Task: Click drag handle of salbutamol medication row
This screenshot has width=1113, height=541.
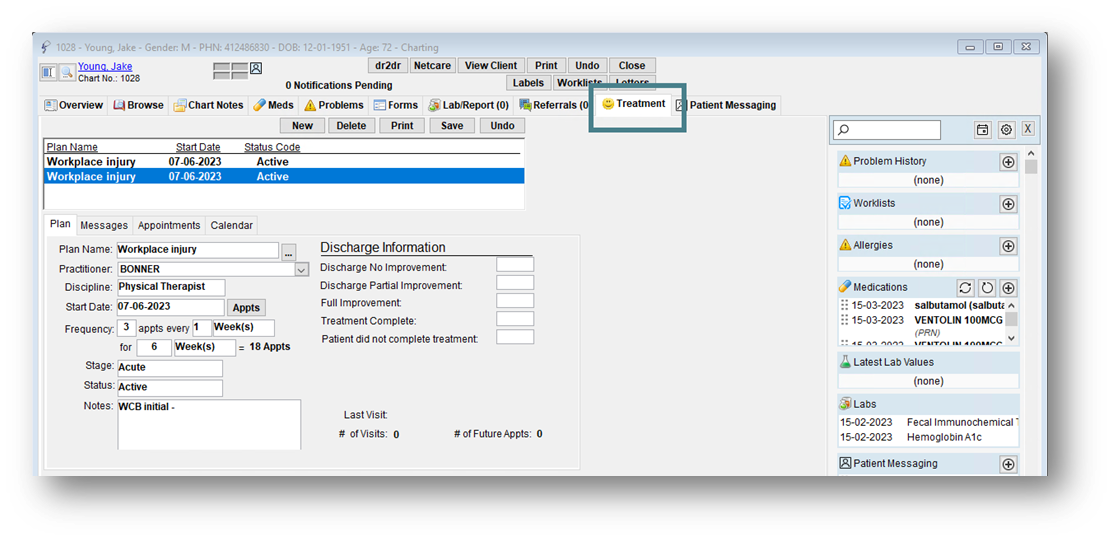Action: click(x=844, y=305)
